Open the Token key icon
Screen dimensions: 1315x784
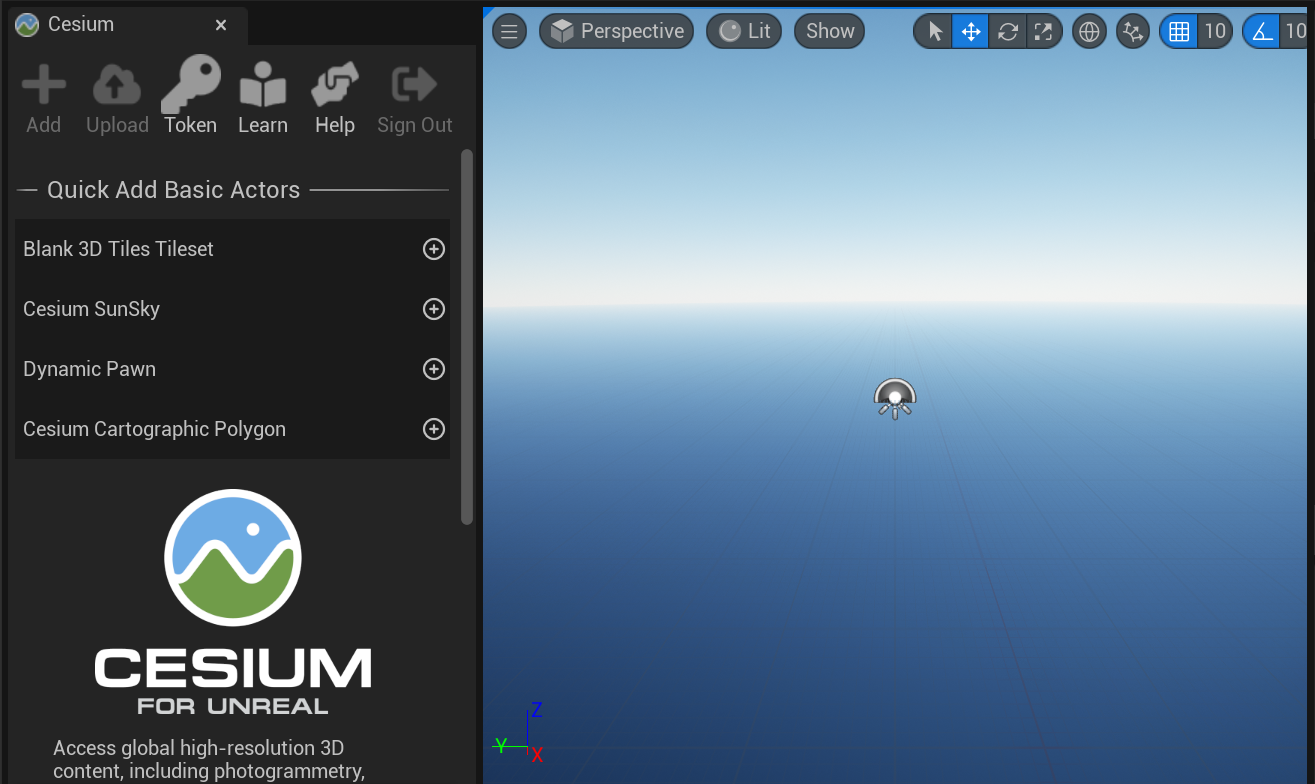click(190, 84)
